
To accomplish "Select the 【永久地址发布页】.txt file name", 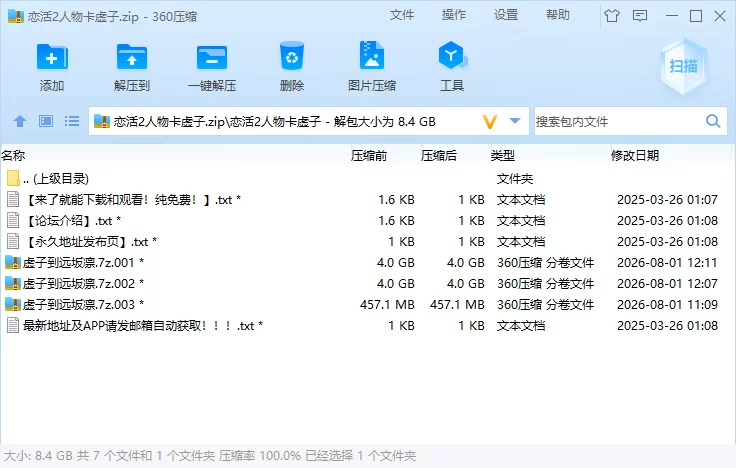I will [90, 242].
